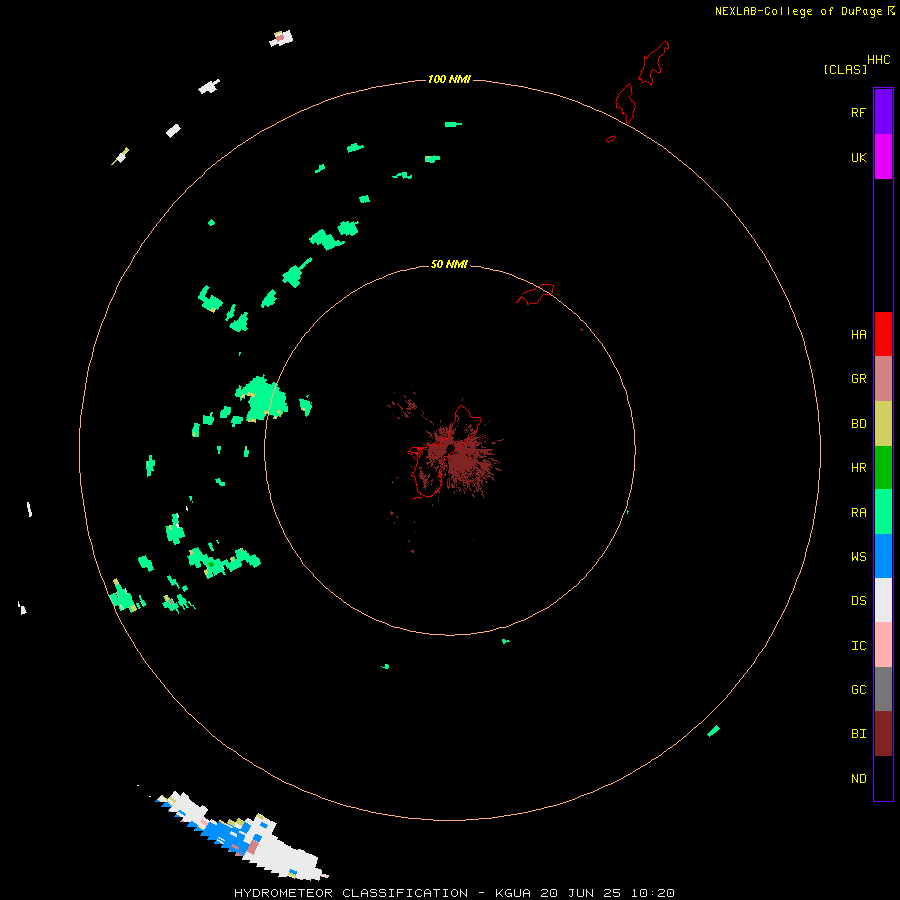Click the BD yellow legend swatch
Screen dimensions: 900x900
pyautogui.click(x=883, y=424)
